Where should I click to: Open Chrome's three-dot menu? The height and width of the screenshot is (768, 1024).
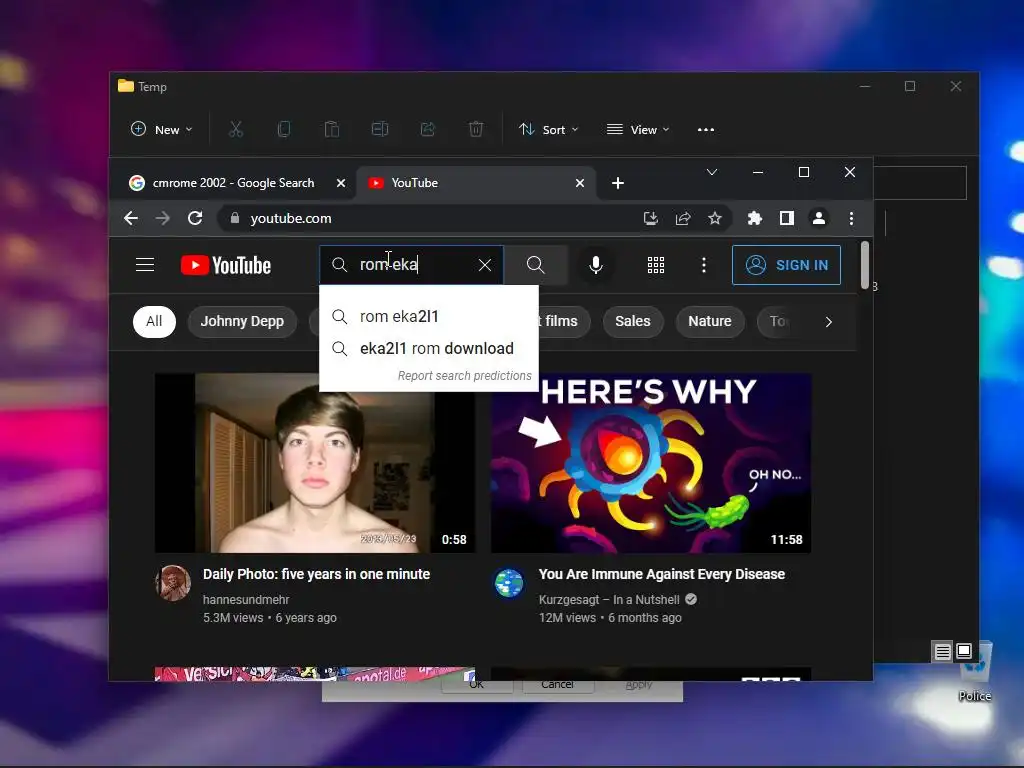click(851, 218)
